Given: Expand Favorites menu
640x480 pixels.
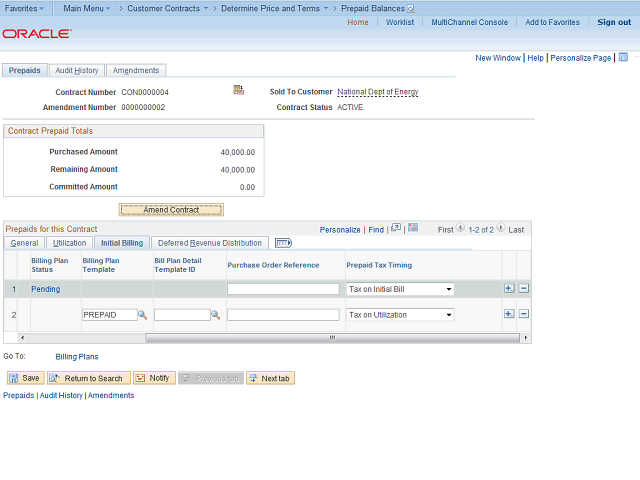Looking at the screenshot, I should 24,8.
